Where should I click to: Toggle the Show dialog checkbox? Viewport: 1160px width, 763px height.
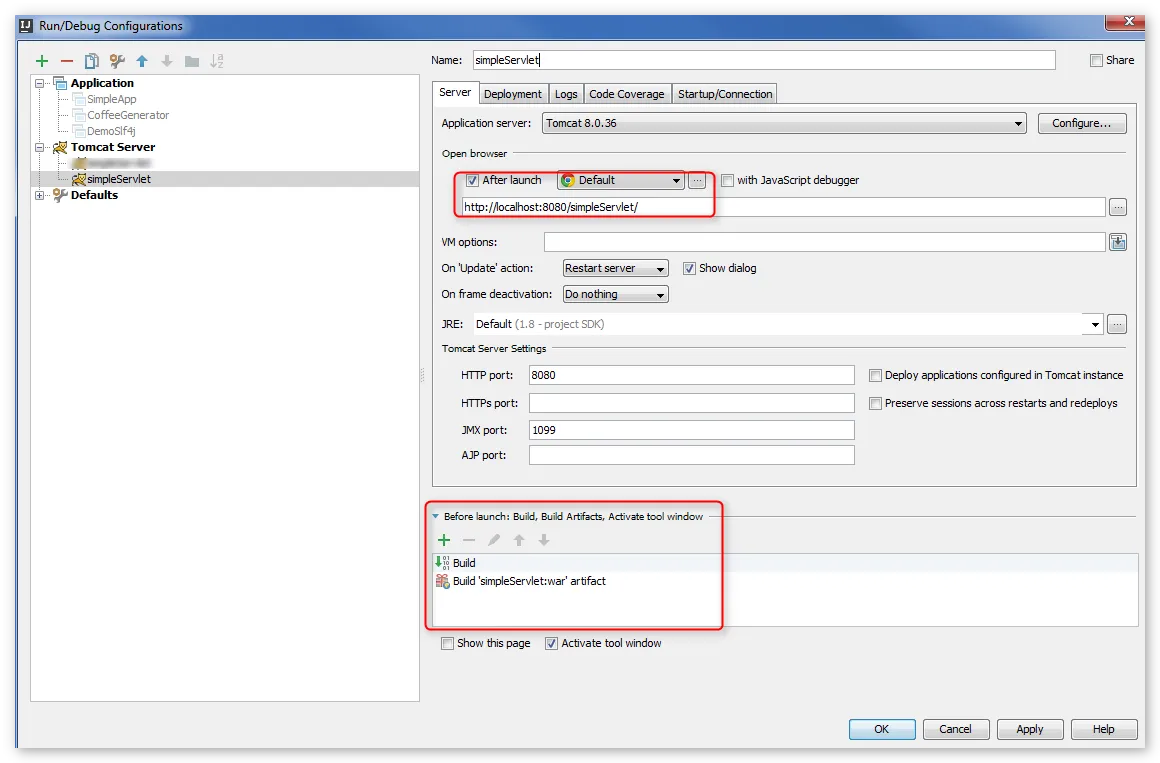point(689,269)
